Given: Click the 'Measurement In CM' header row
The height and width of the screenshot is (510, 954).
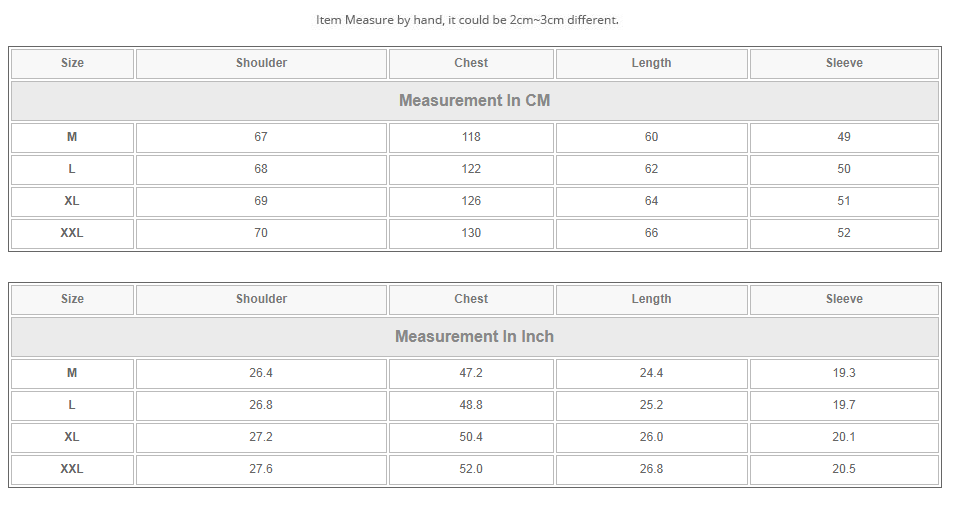Looking at the screenshot, I should [474, 101].
